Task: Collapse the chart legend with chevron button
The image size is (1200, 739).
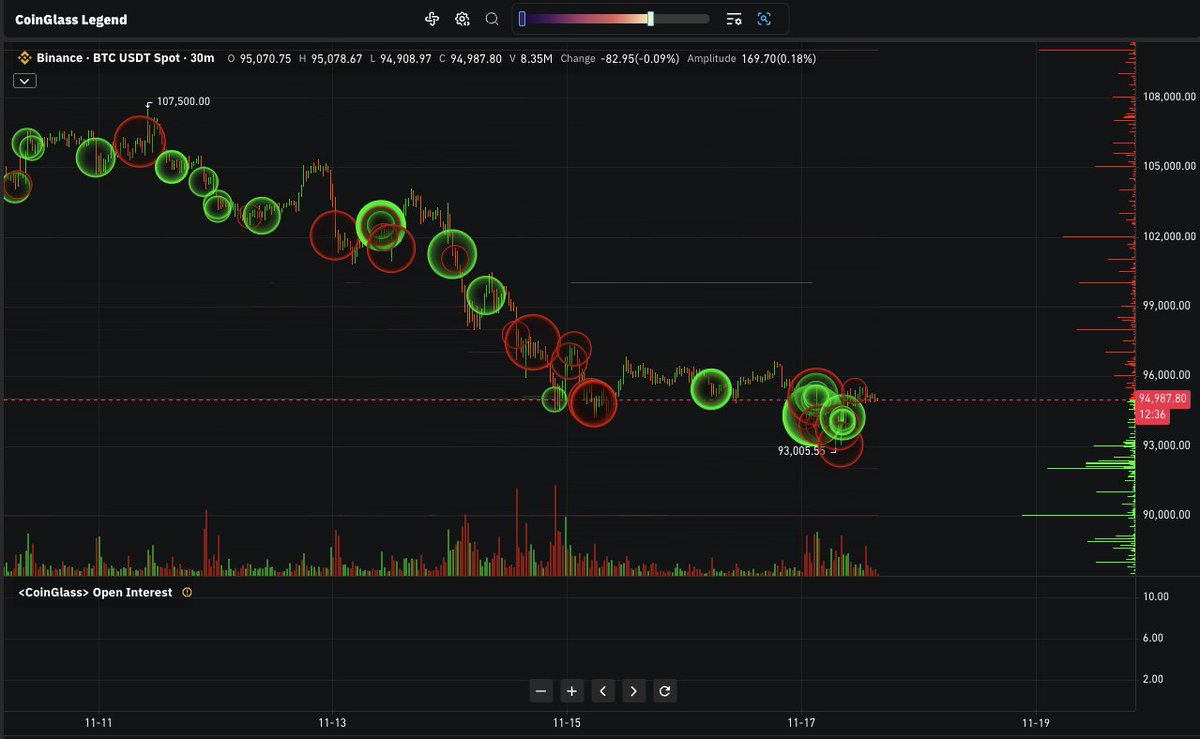Action: (25, 80)
